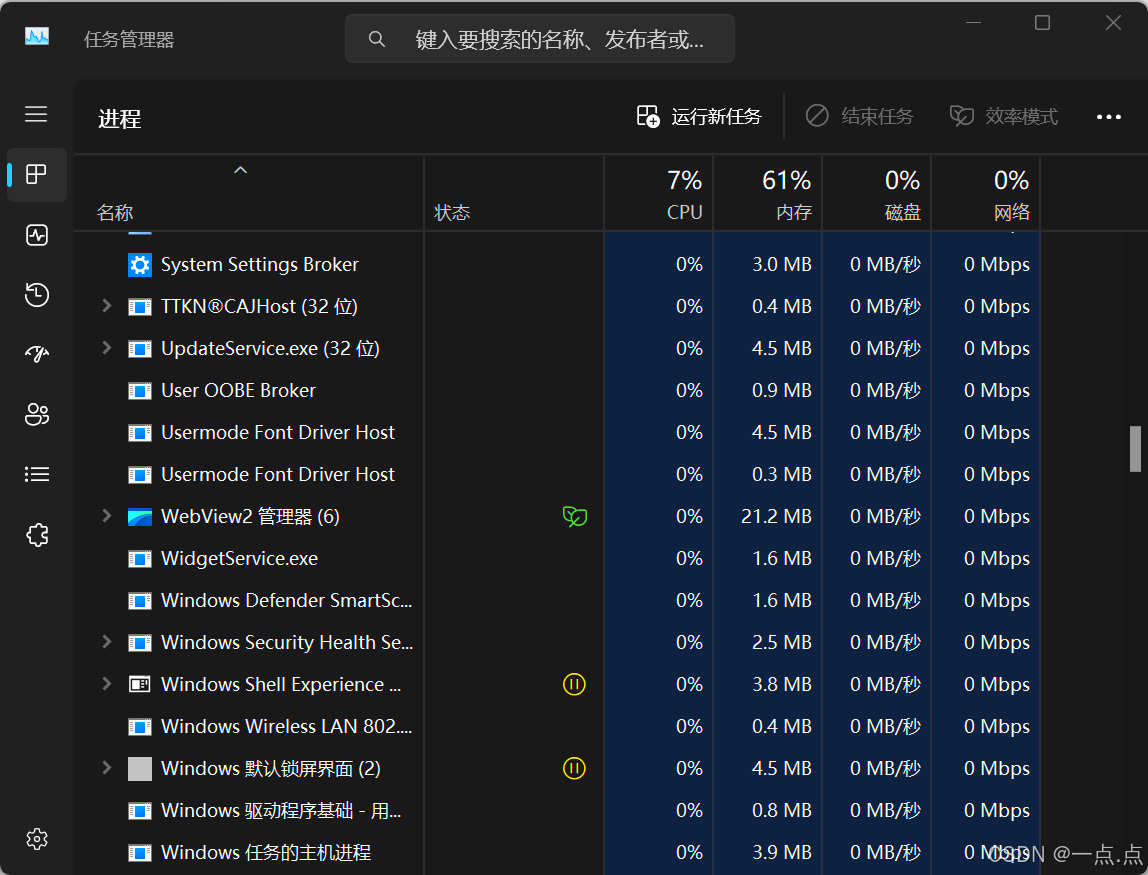Click 运行新任务 to run a new task
The width and height of the screenshot is (1148, 875).
coord(699,116)
